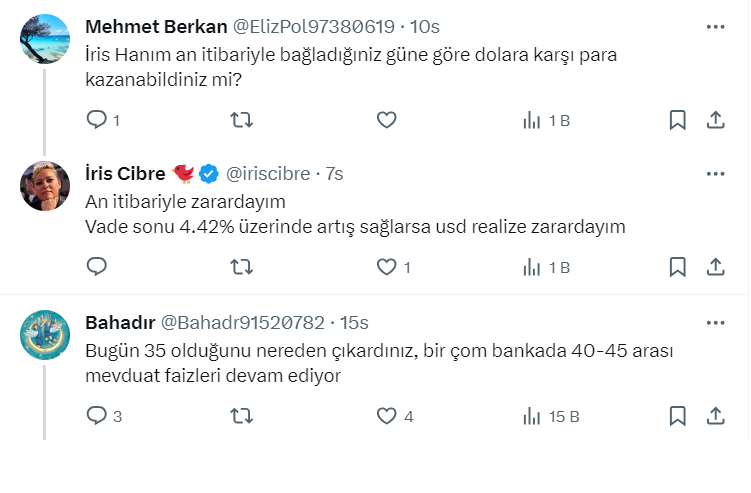Open the 15s timestamp on Bahadır's tweet

point(354,322)
